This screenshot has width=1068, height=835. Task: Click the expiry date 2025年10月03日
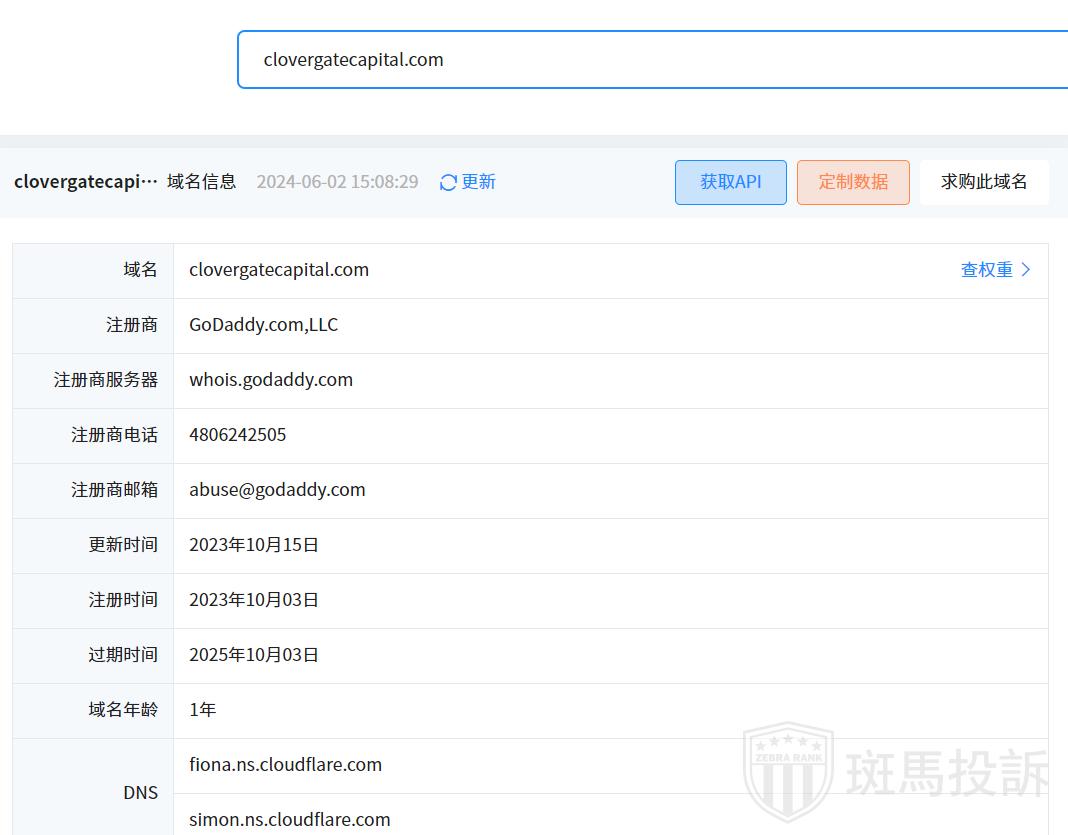coord(254,655)
